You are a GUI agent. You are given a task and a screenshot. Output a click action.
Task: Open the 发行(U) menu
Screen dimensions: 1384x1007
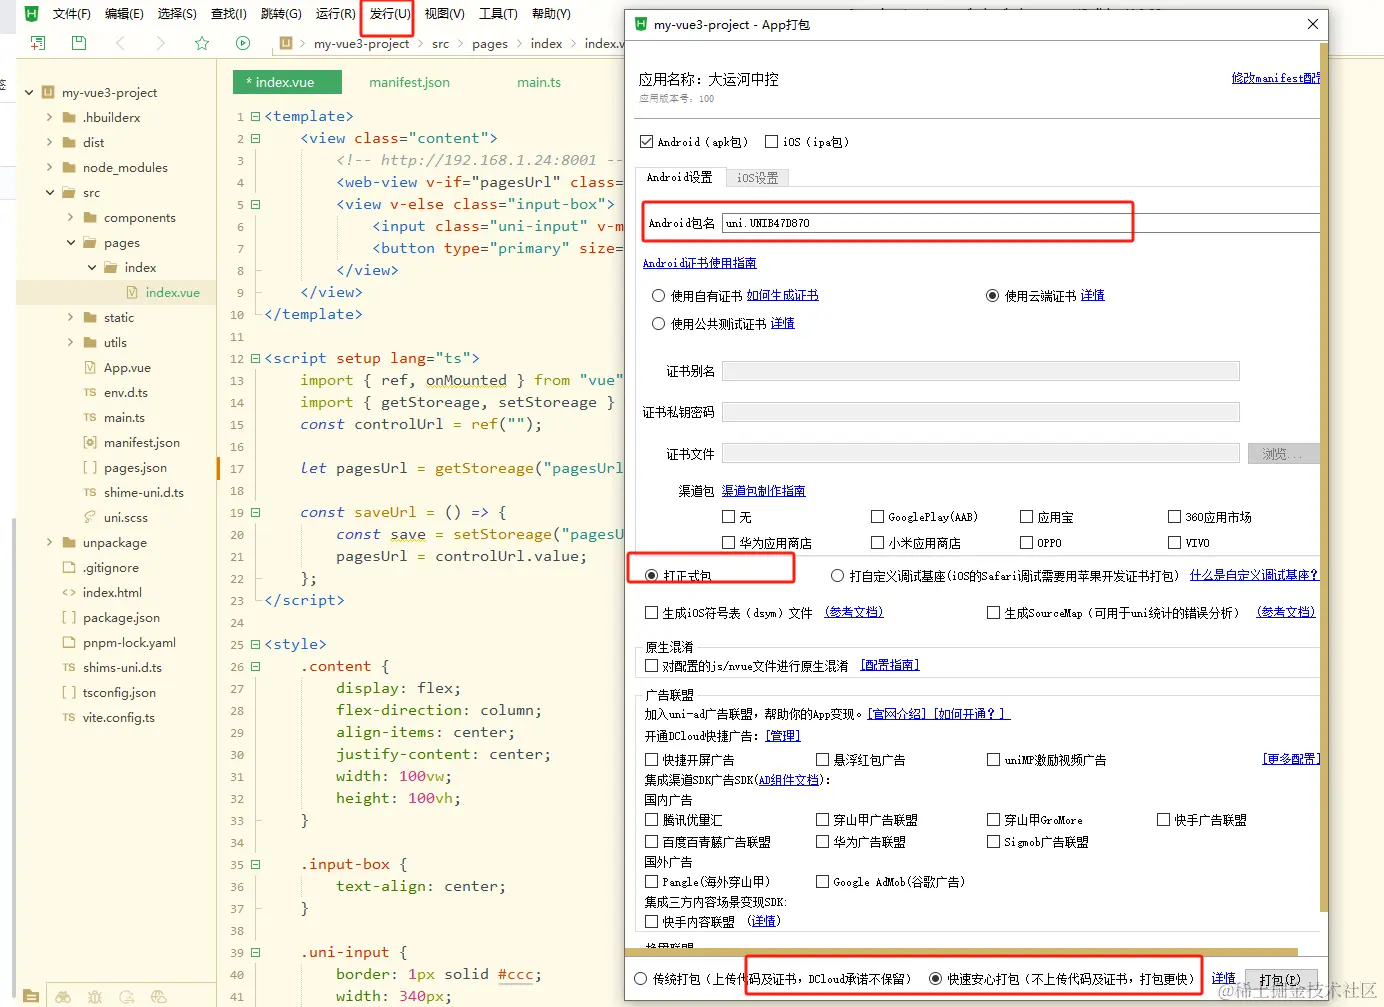click(389, 14)
